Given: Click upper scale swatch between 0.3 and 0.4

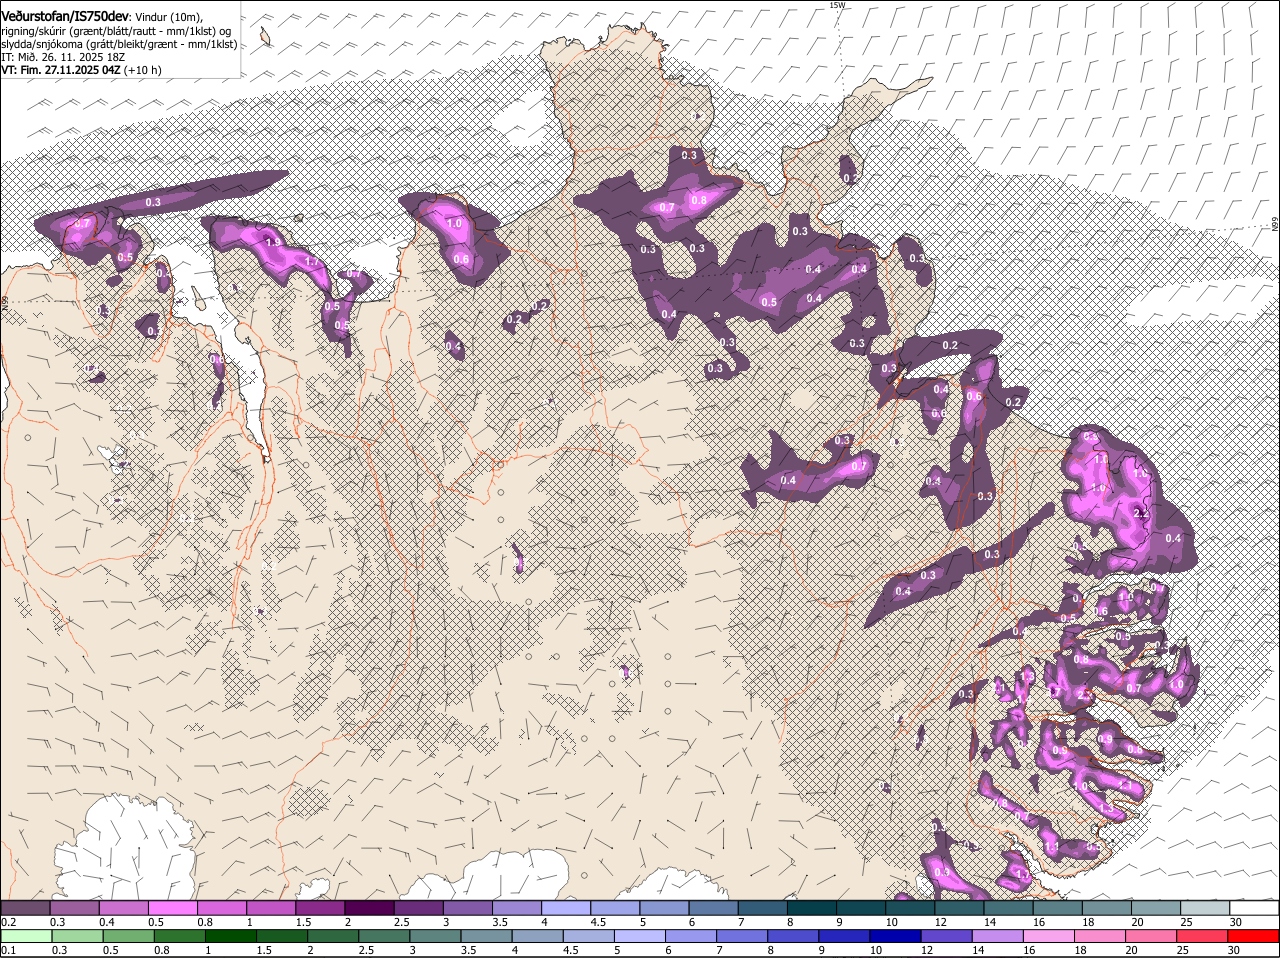Looking at the screenshot, I should (x=74, y=907).
